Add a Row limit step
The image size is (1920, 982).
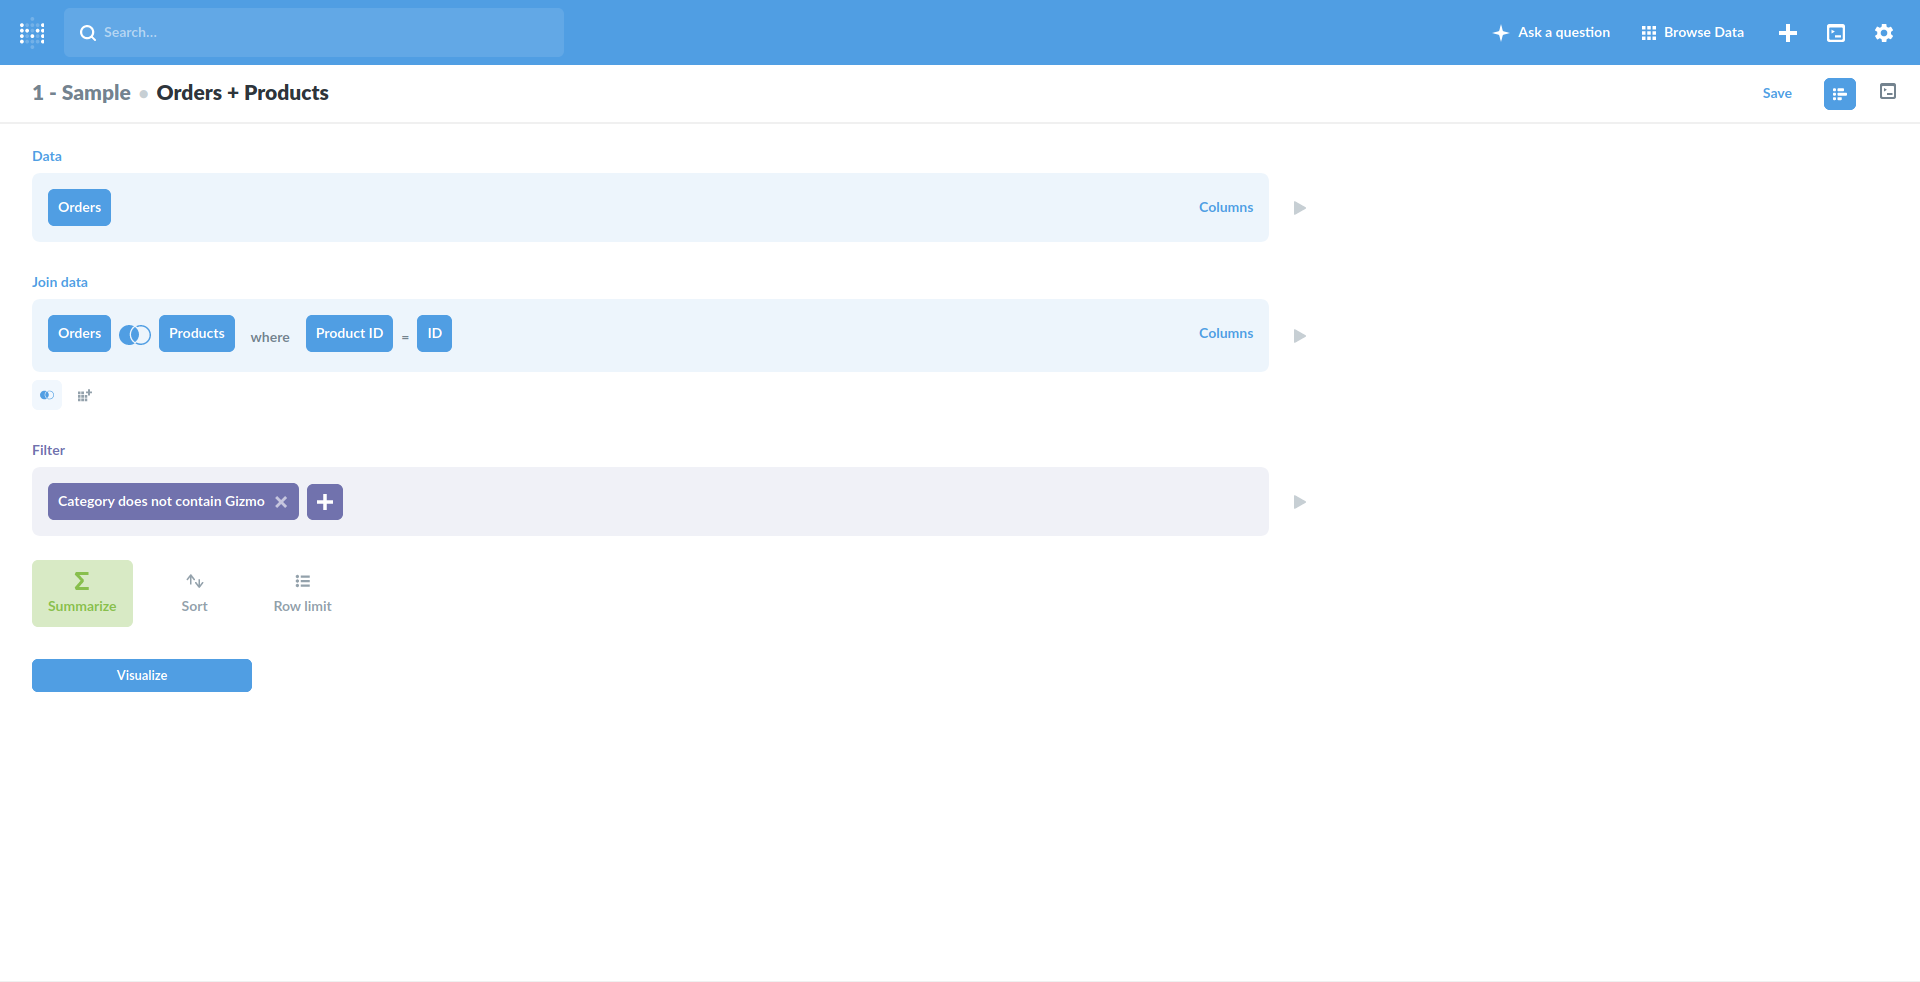(x=303, y=594)
